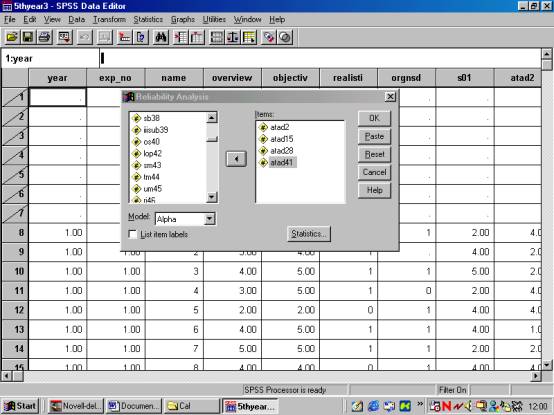Click the Find binoculars icon
The image size is (554, 415).
[x=161, y=37]
